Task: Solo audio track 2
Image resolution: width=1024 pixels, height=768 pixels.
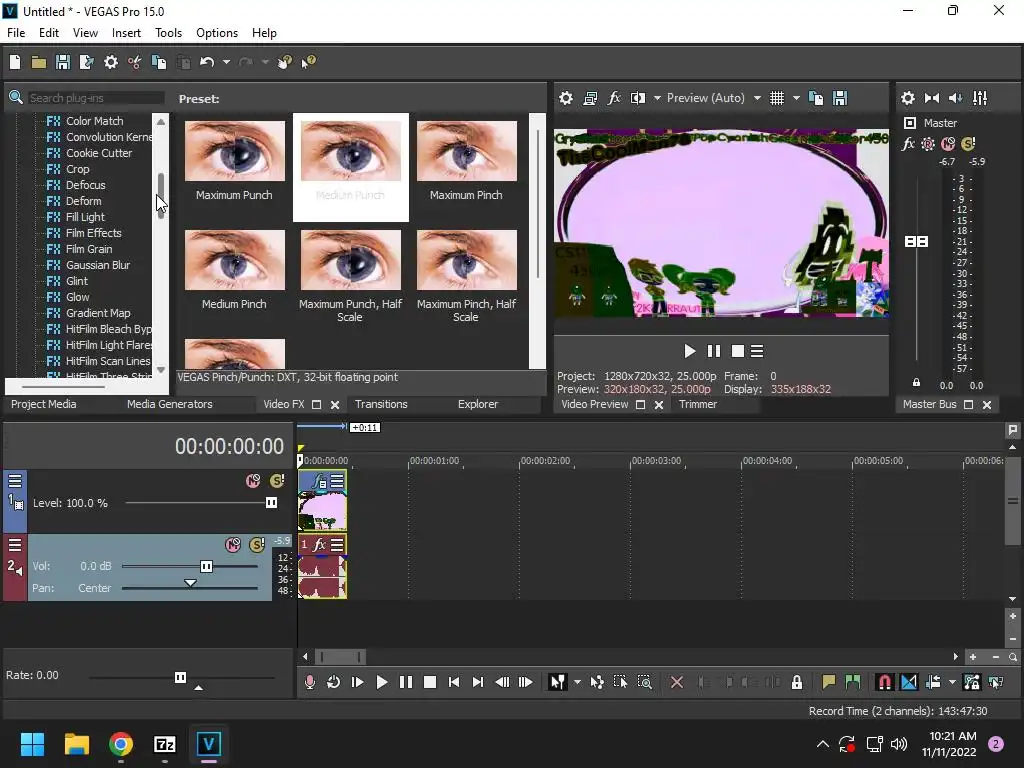Action: (257, 545)
